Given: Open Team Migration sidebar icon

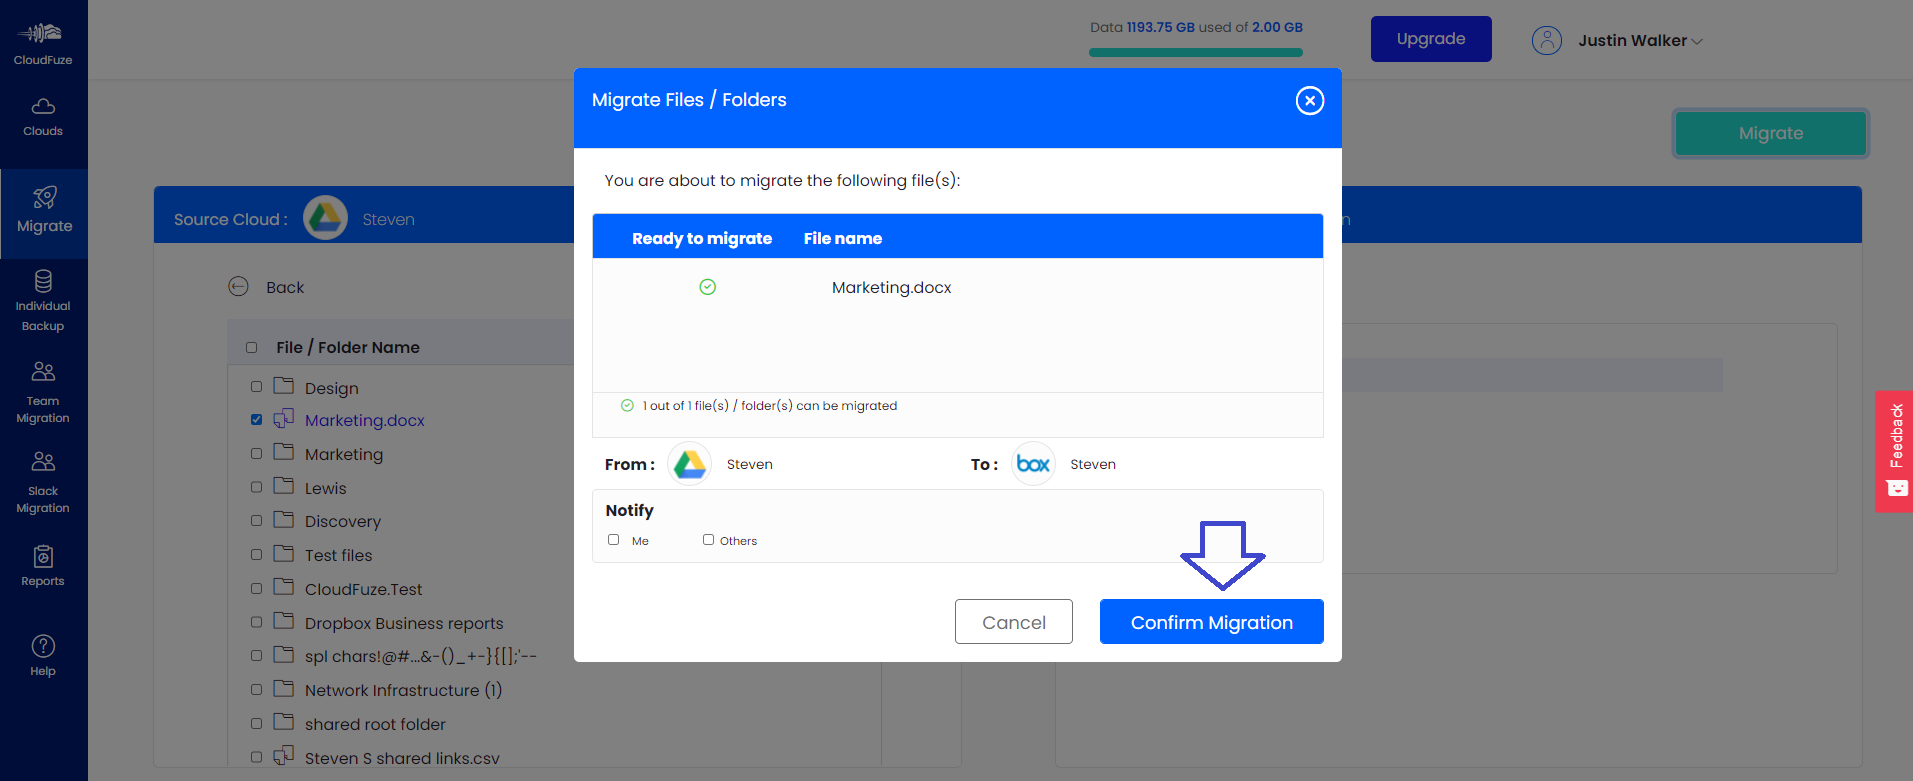Looking at the screenshot, I should pos(43,372).
